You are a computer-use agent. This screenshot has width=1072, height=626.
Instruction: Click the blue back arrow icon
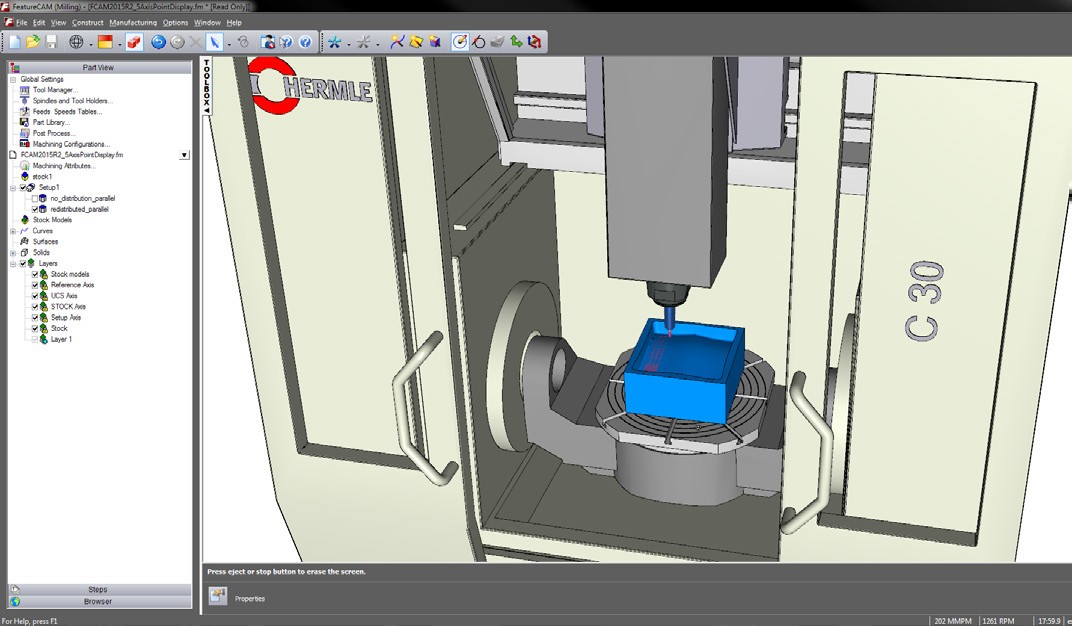point(158,42)
